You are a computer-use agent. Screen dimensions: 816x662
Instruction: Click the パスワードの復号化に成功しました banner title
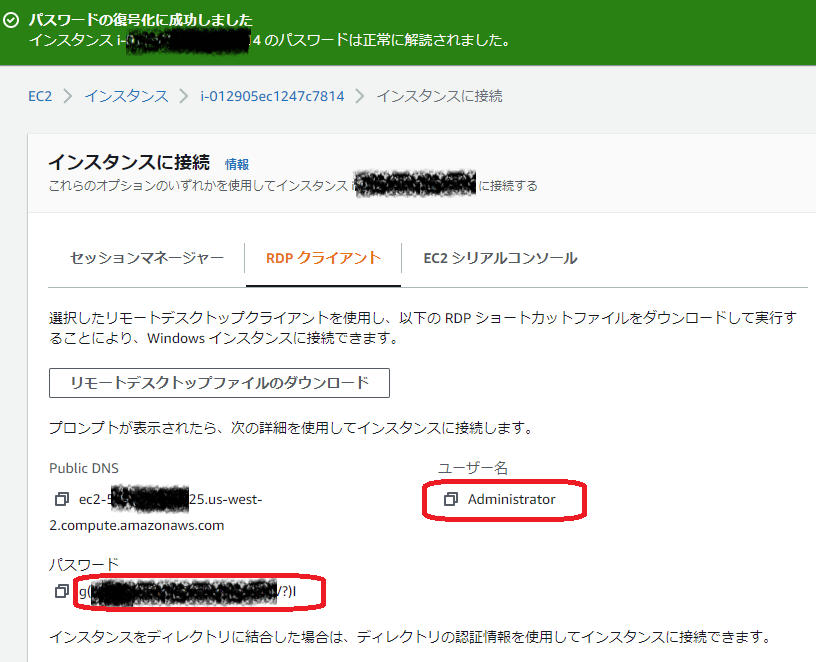[140, 20]
